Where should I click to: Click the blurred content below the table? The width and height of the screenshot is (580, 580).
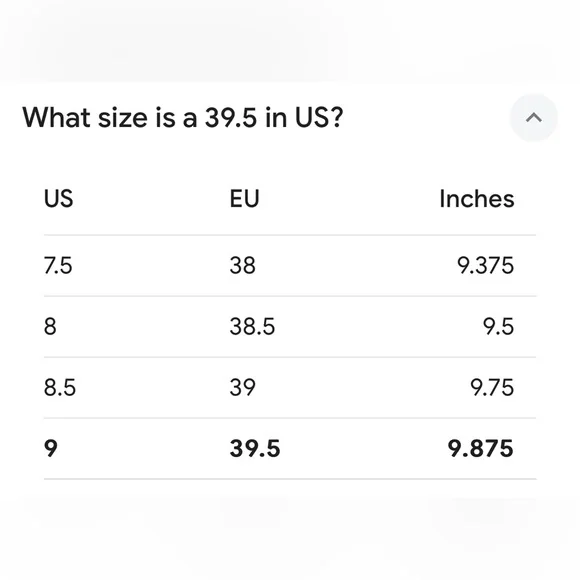pos(290,531)
